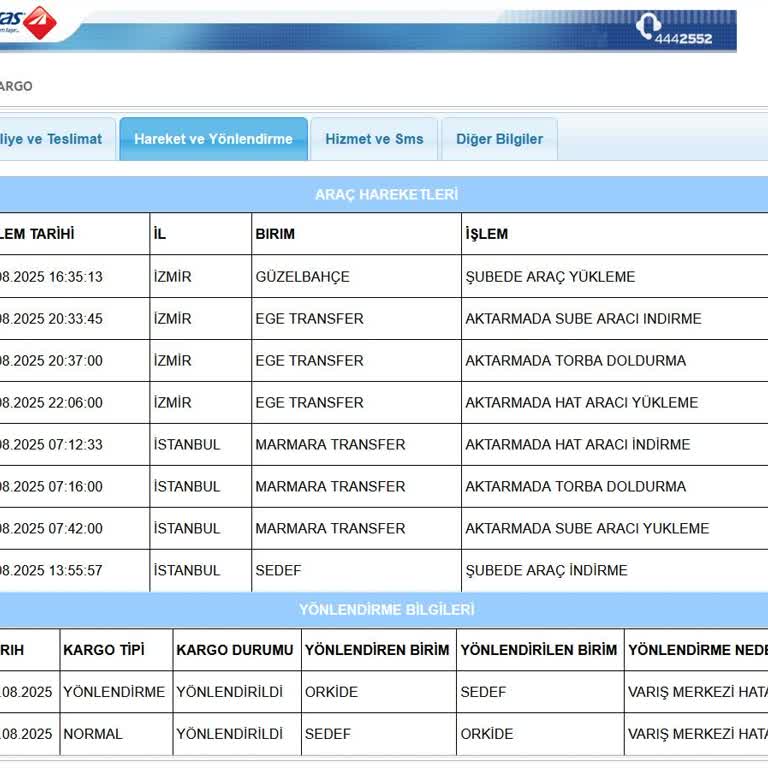Open the Diğer Bilgiler tab

[x=500, y=139]
